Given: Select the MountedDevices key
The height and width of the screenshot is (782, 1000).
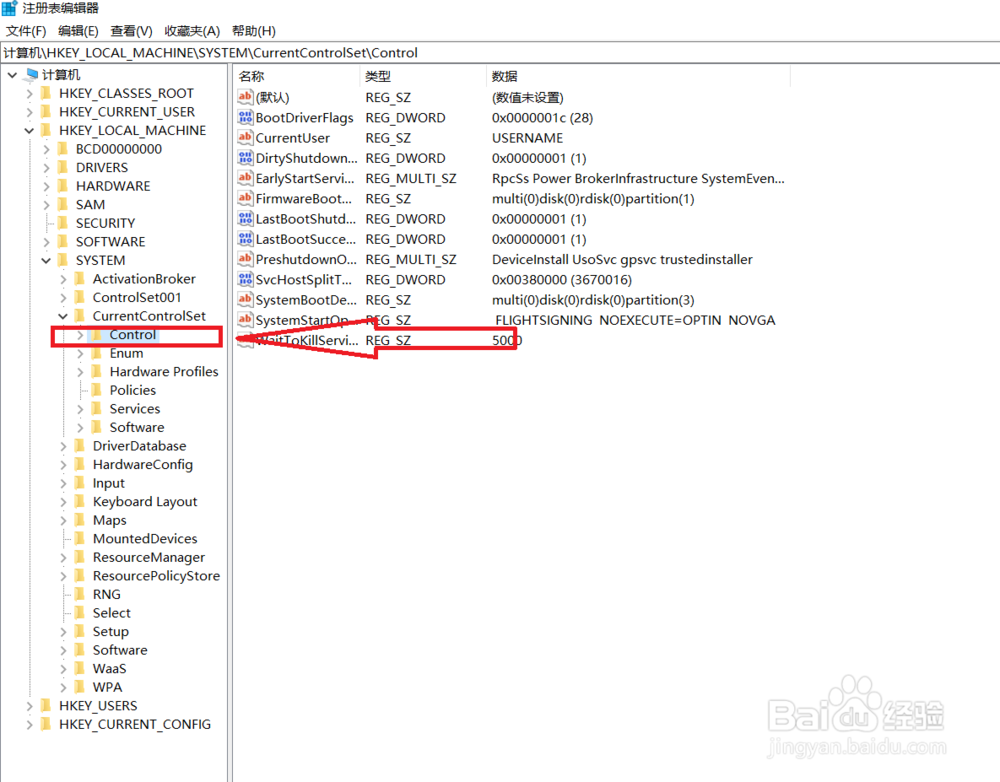Looking at the screenshot, I should tap(145, 539).
